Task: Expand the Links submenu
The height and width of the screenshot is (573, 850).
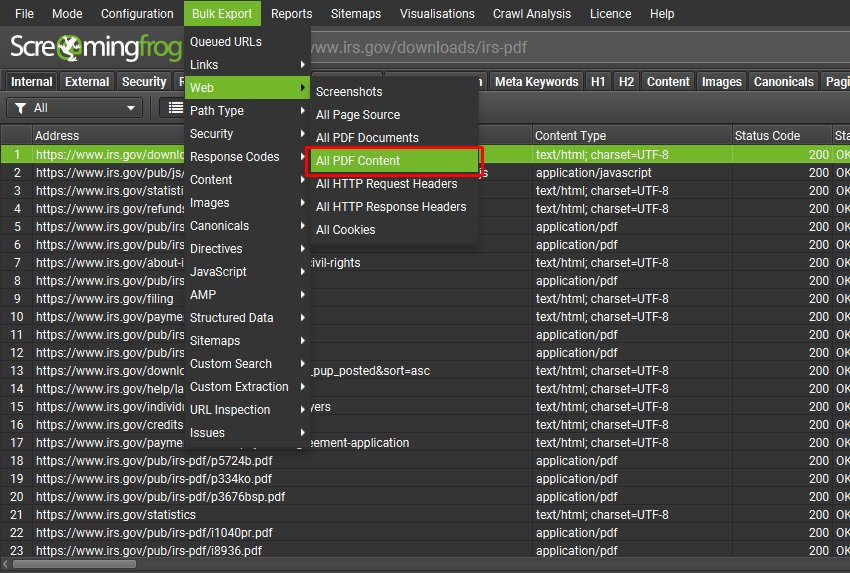Action: coord(247,65)
